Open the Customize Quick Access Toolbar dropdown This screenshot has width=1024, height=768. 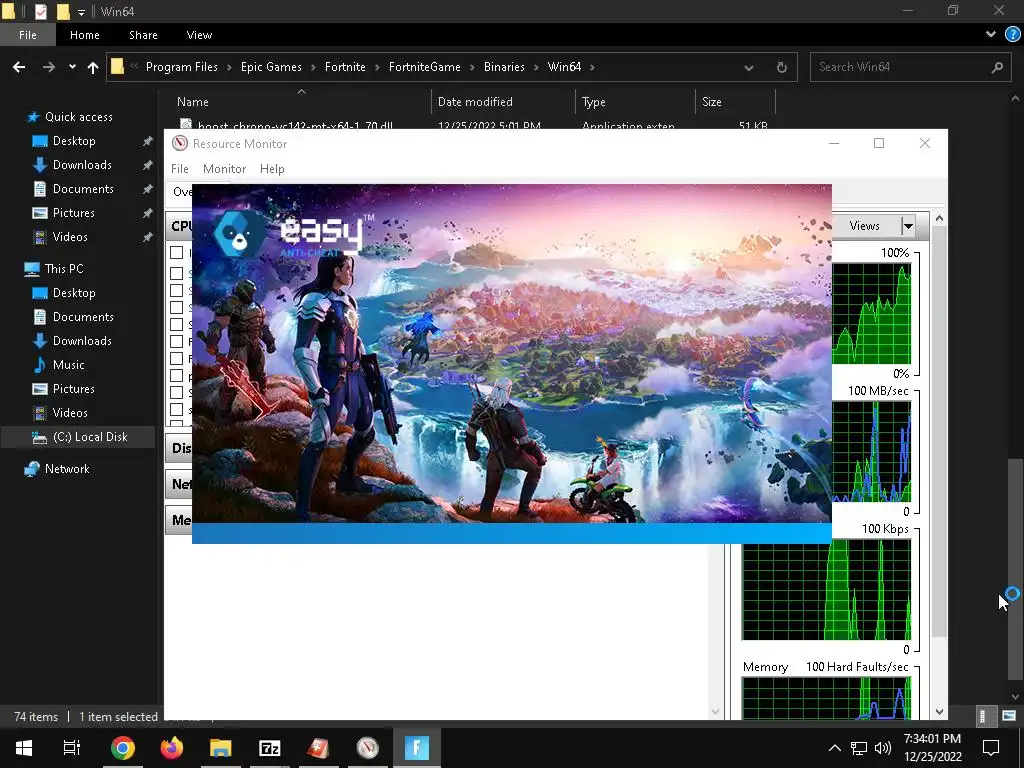coord(81,12)
